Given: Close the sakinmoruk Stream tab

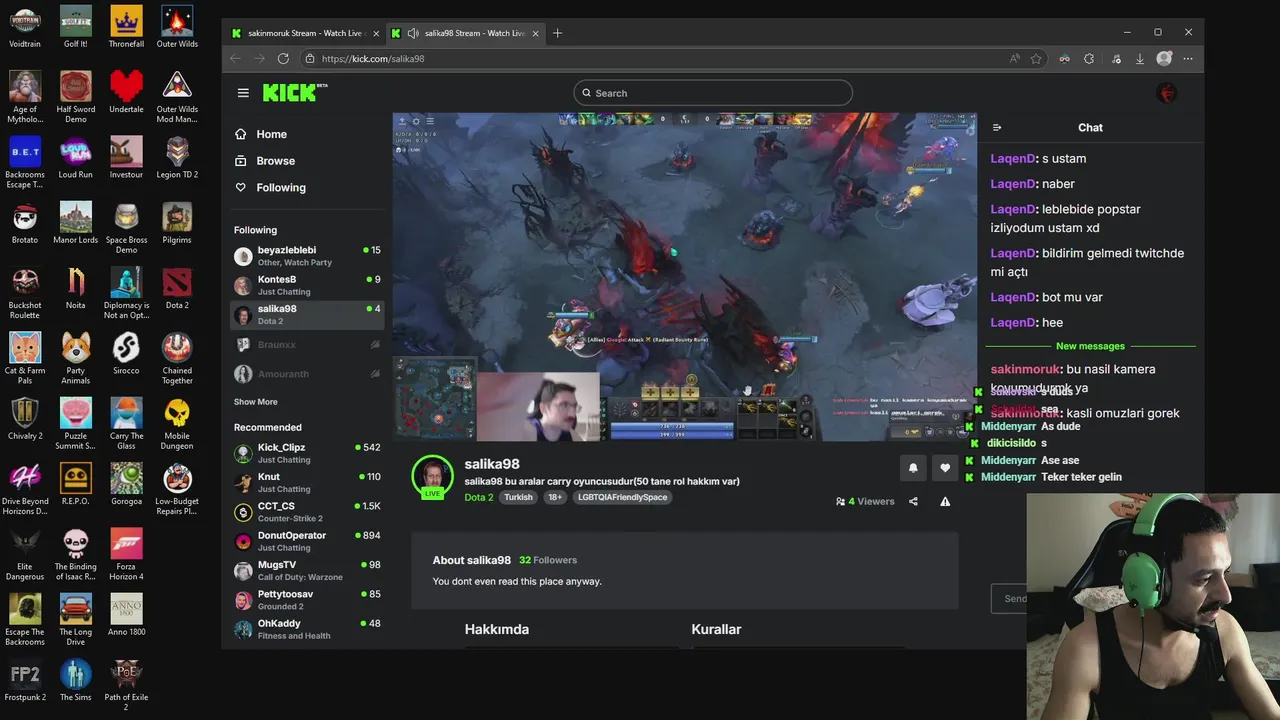Looking at the screenshot, I should tap(376, 33).
